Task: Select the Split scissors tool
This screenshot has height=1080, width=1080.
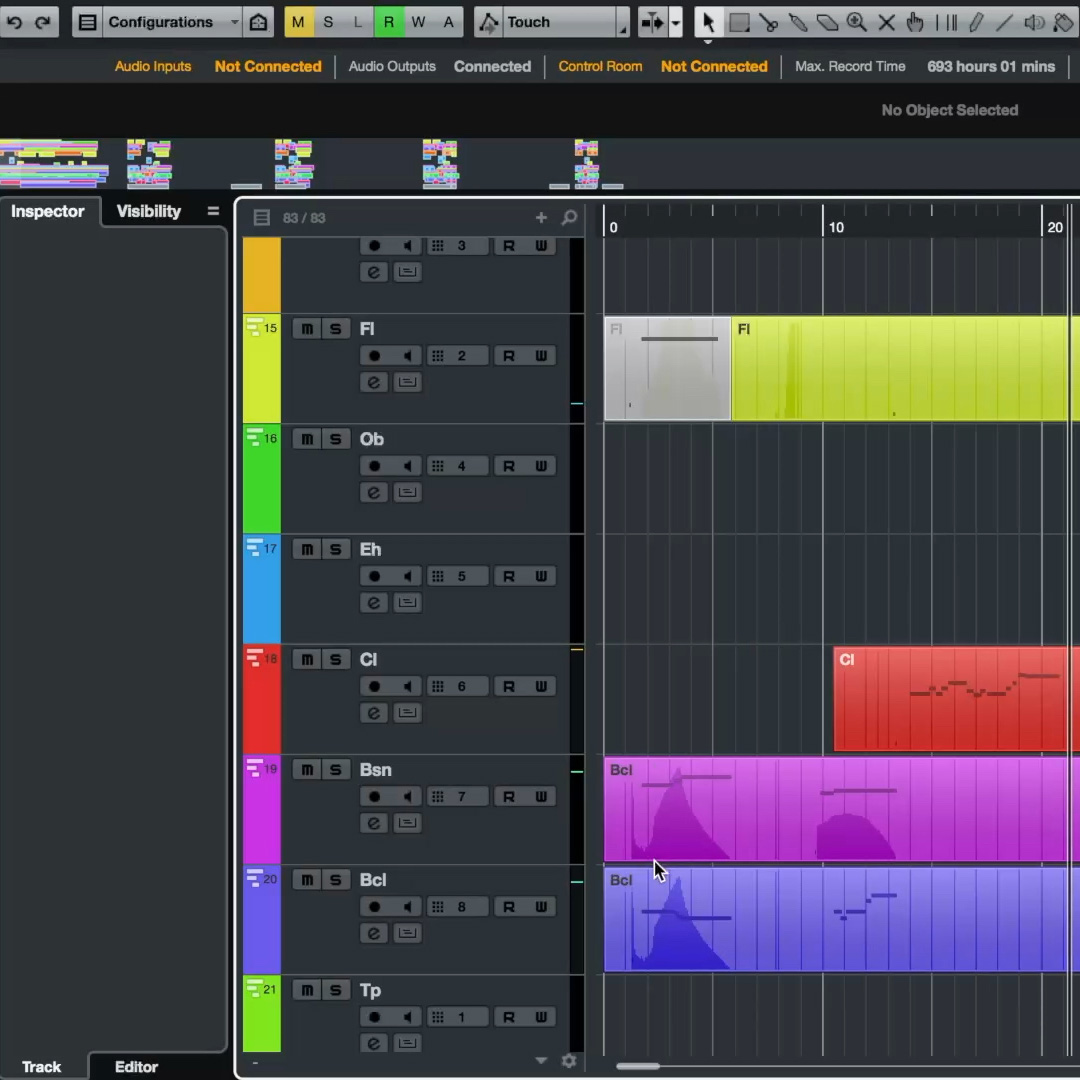Action: [x=769, y=22]
